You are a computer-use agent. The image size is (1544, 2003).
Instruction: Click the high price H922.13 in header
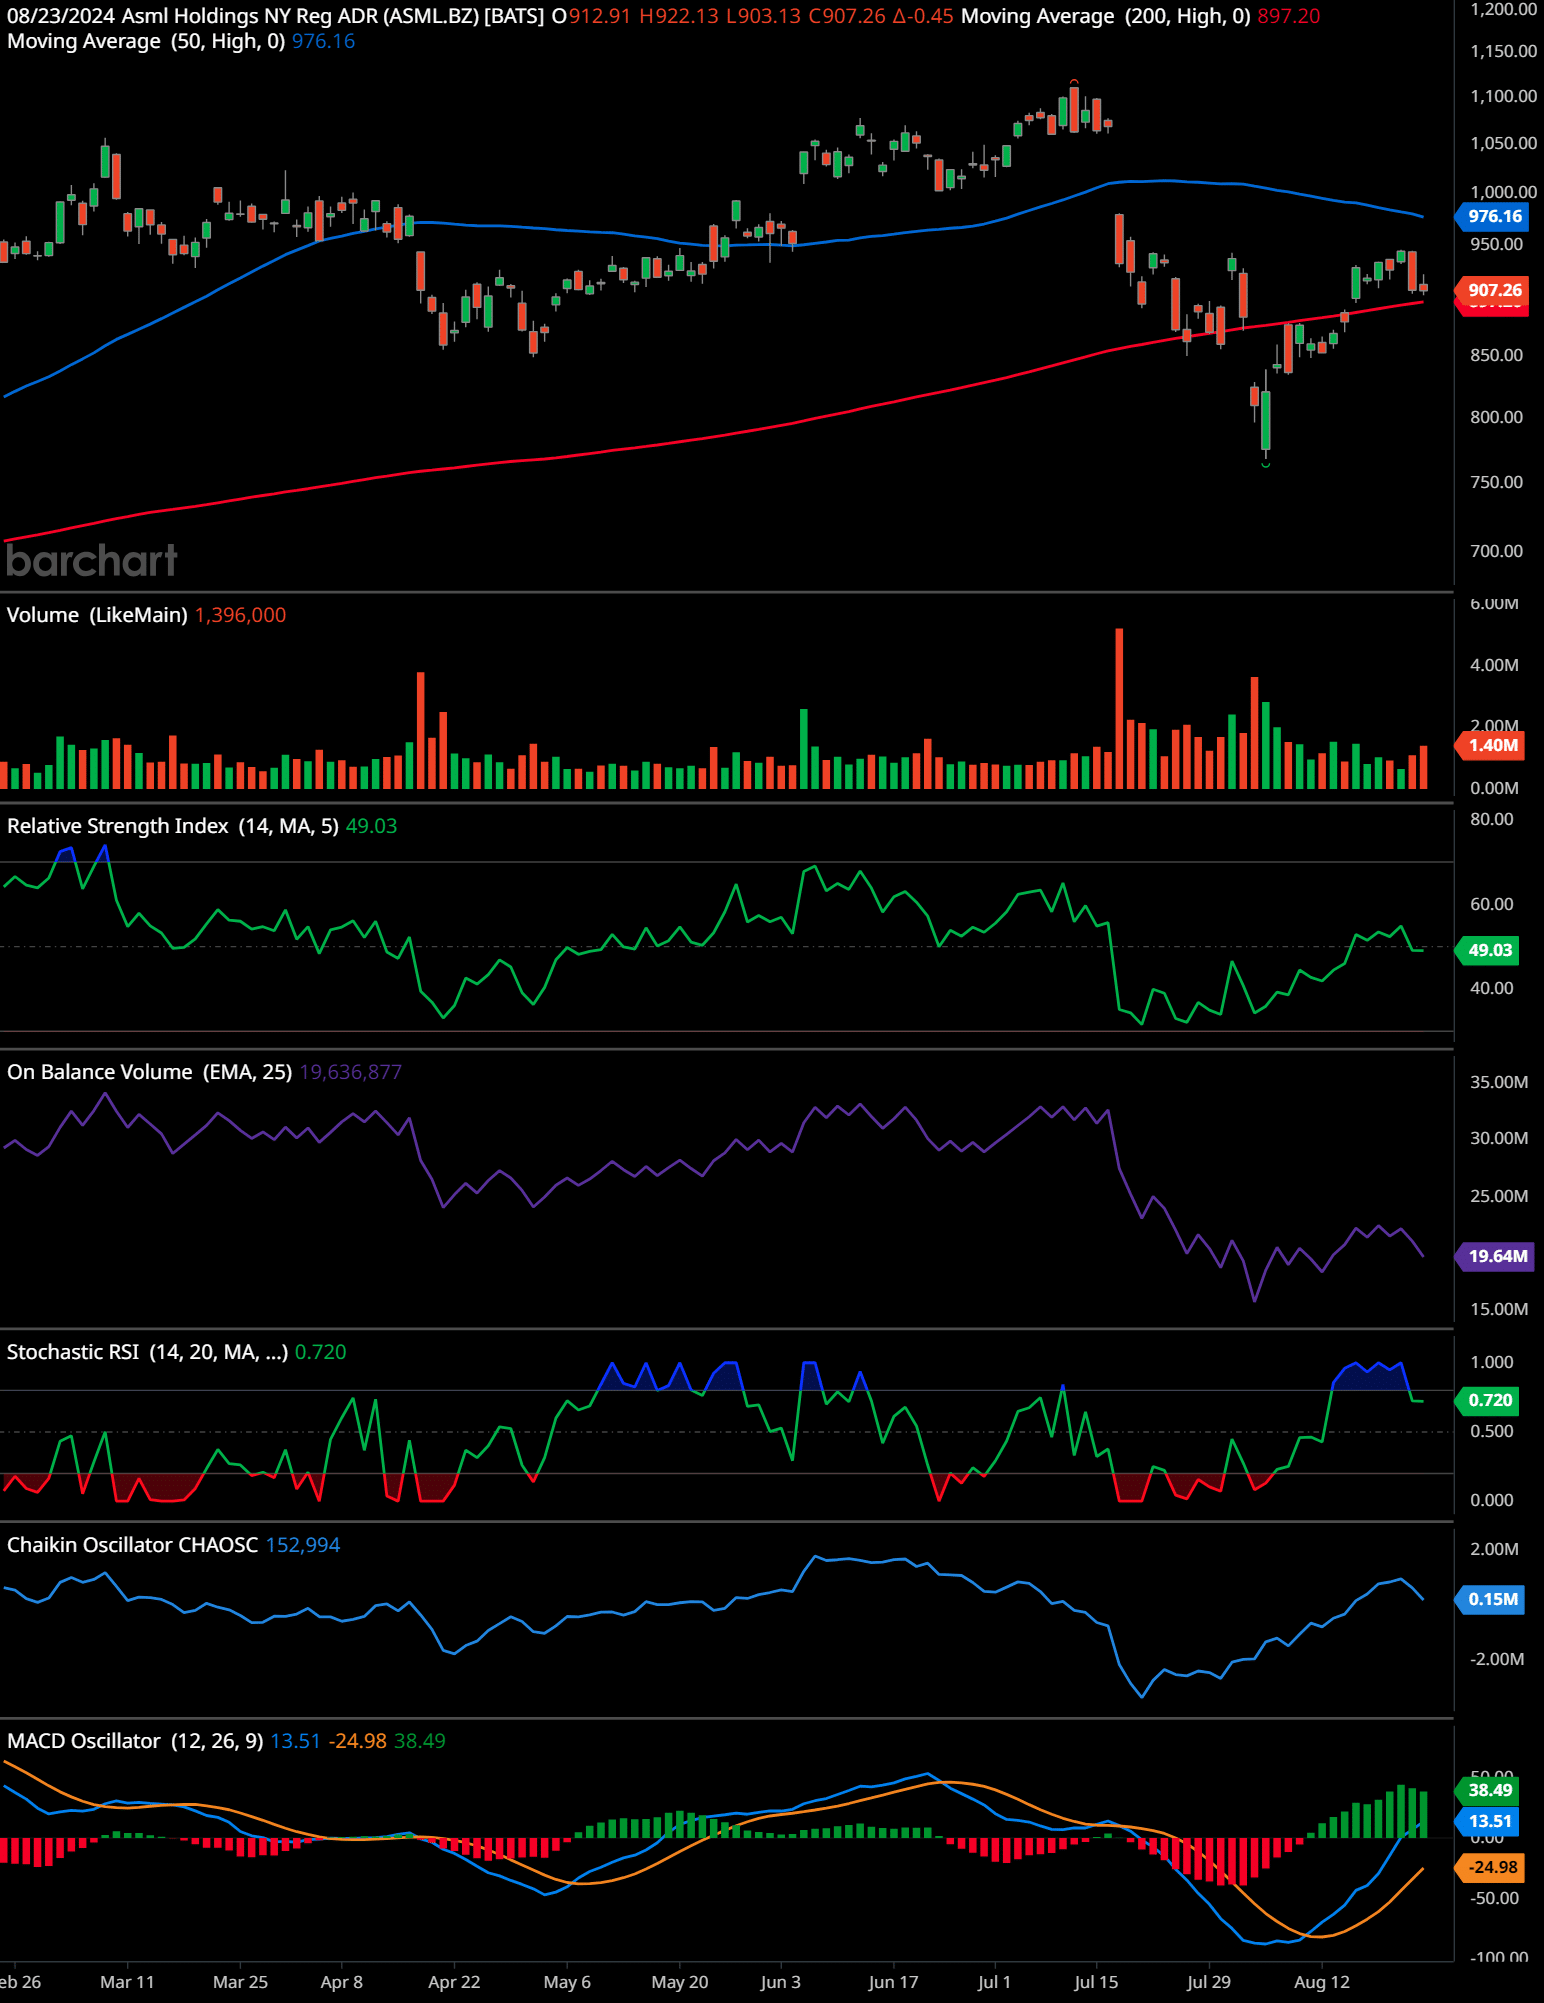(x=679, y=16)
